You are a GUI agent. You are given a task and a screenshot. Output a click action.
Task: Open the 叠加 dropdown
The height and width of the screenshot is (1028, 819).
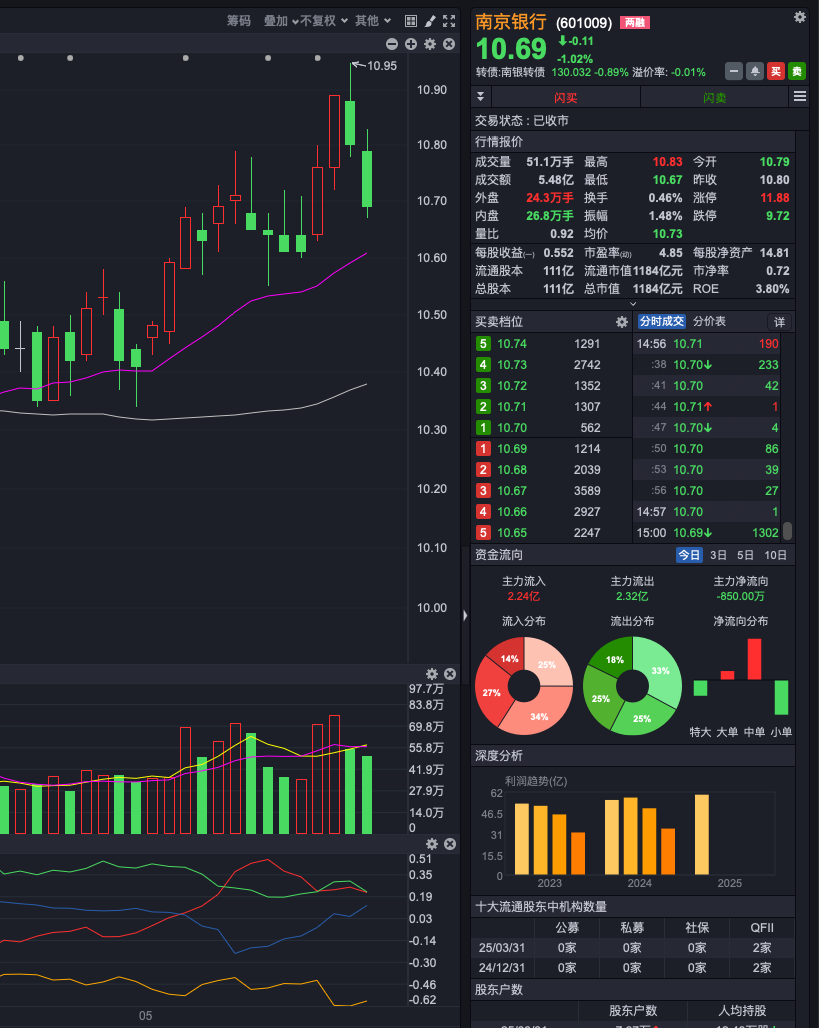click(x=280, y=20)
